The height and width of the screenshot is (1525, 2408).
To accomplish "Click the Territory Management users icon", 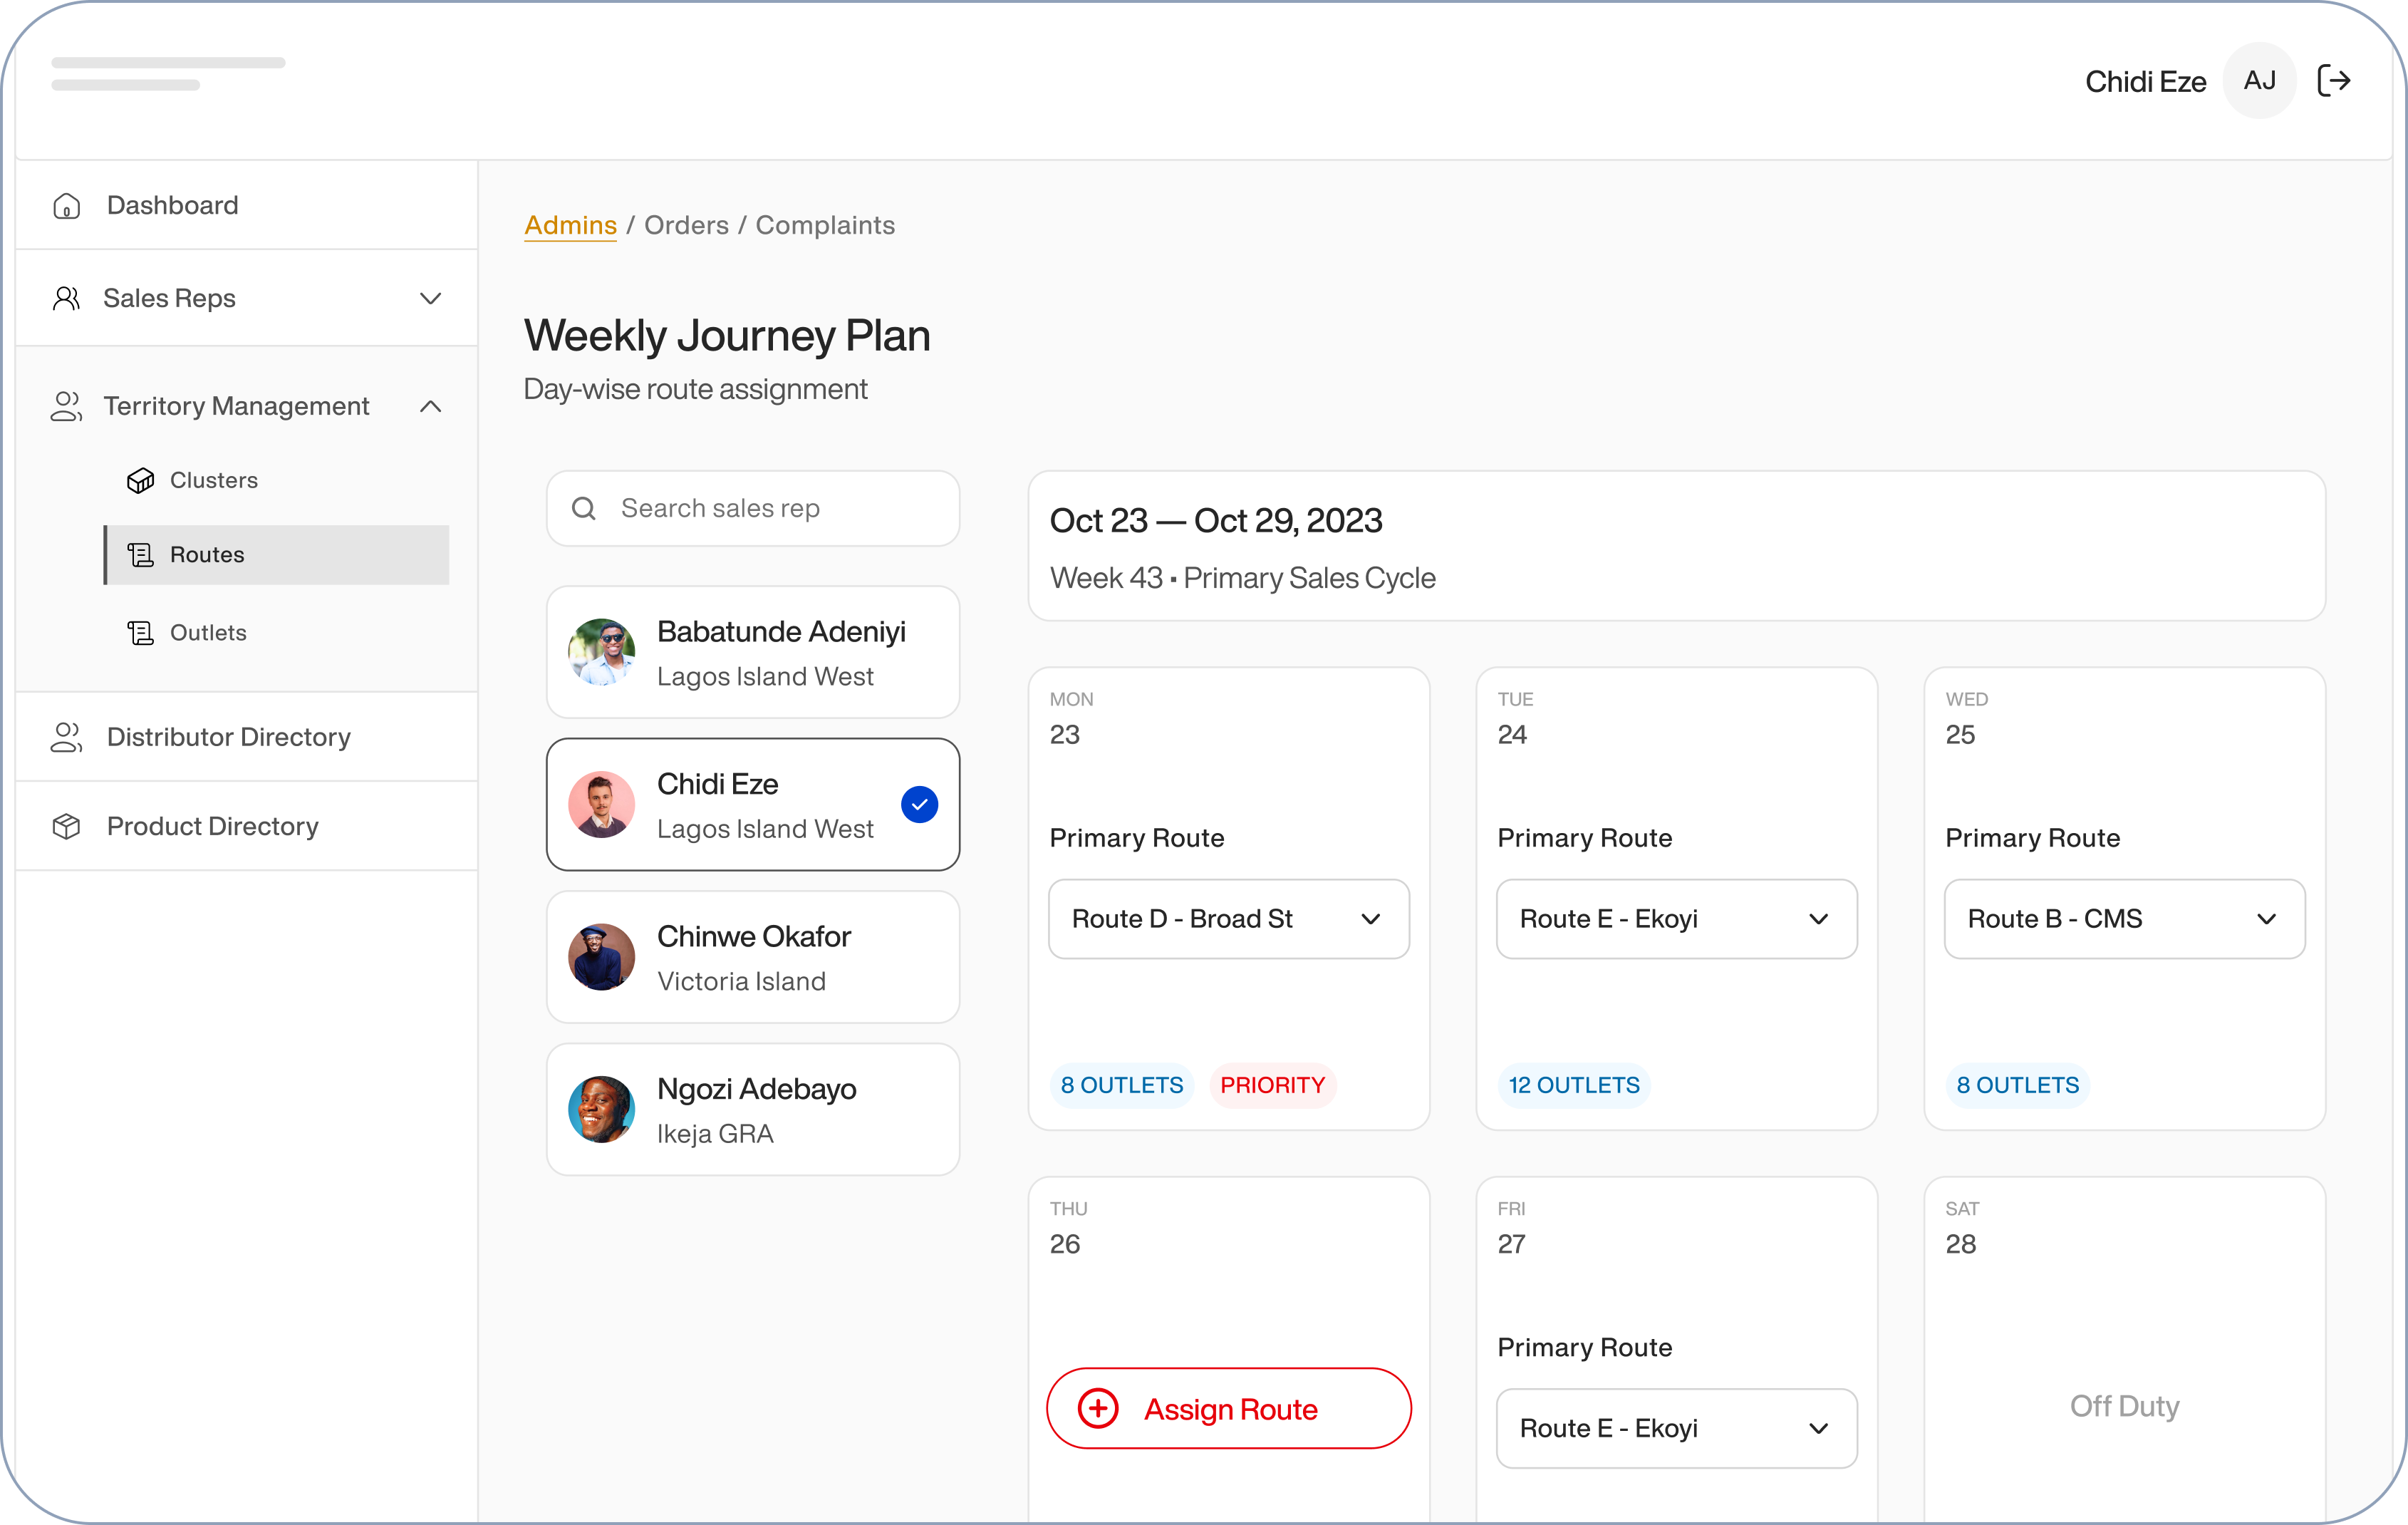I will 66,406.
